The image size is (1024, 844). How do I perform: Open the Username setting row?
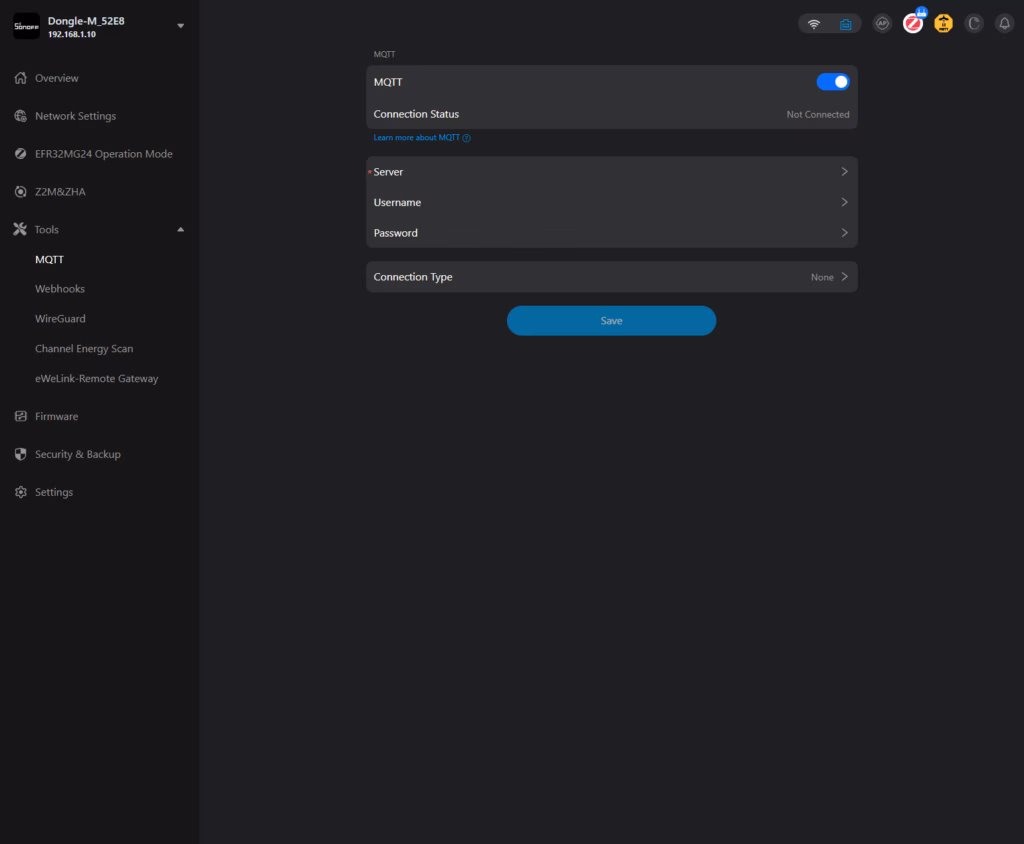[611, 202]
